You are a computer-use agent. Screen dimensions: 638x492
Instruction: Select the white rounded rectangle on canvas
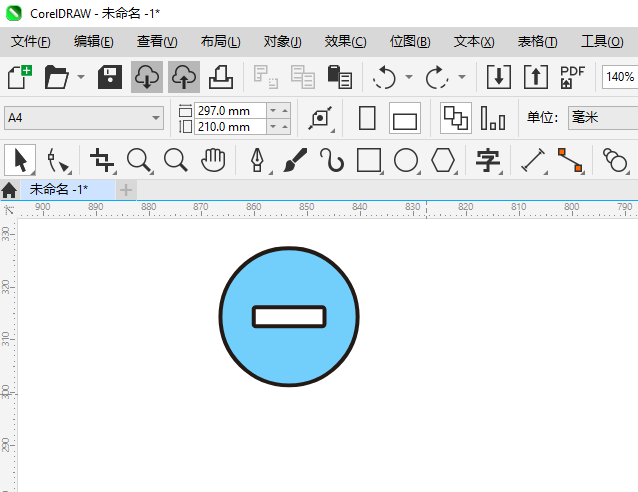click(289, 317)
